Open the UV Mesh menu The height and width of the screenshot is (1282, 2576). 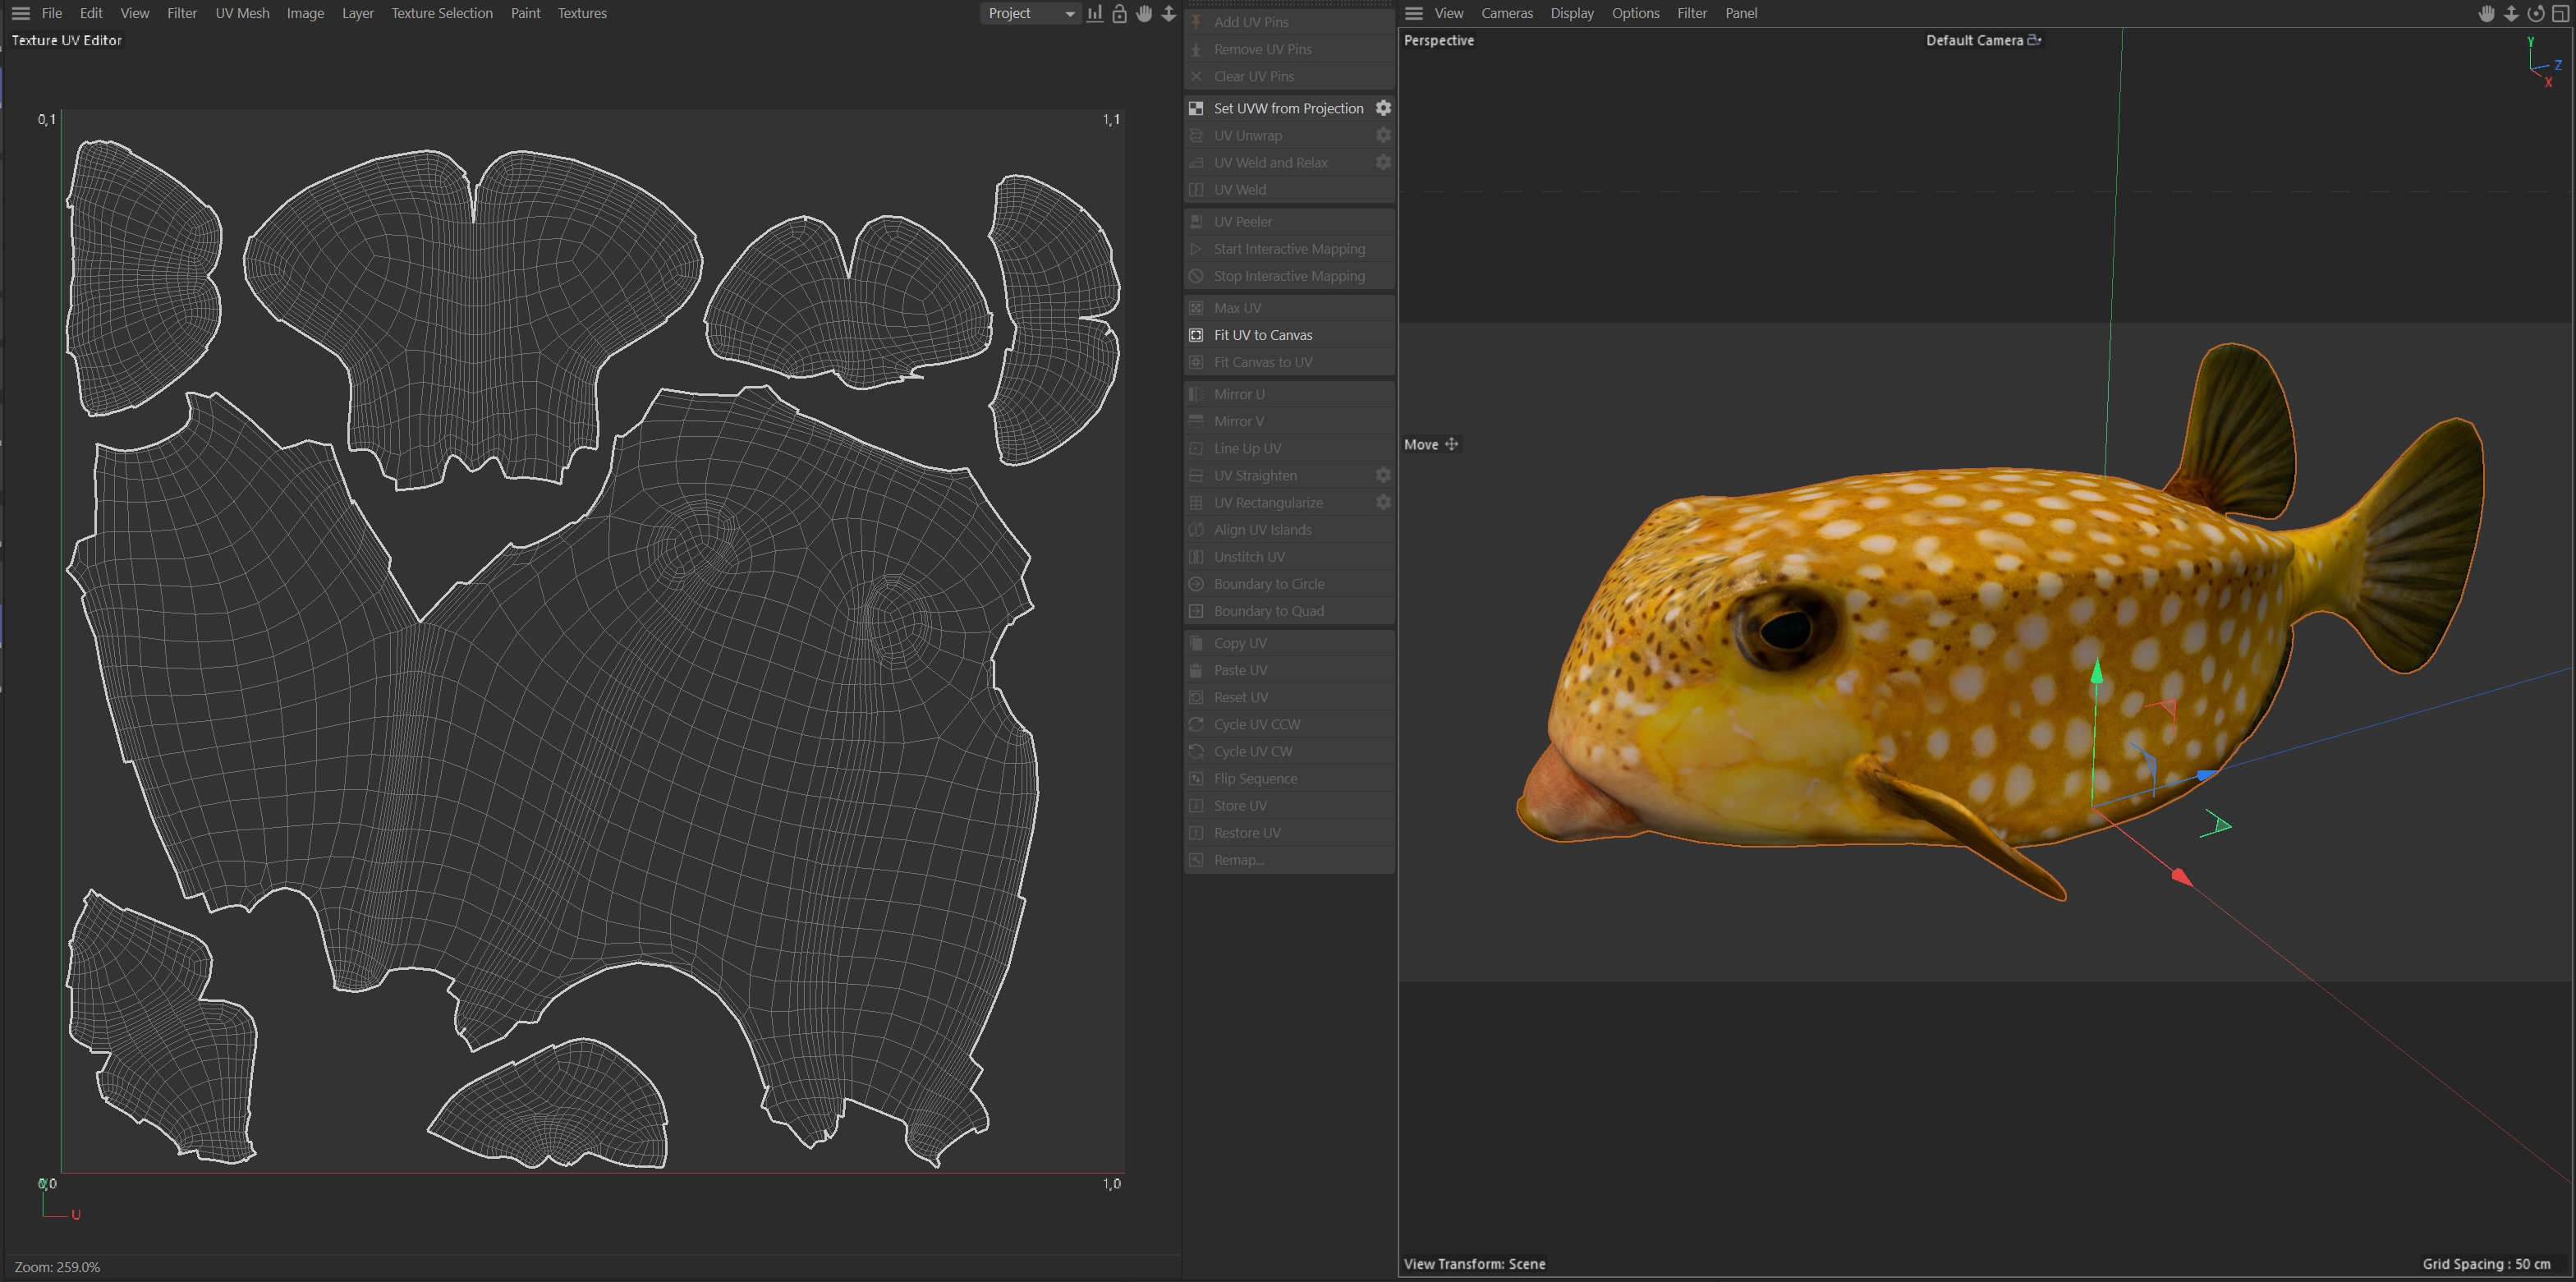click(242, 13)
